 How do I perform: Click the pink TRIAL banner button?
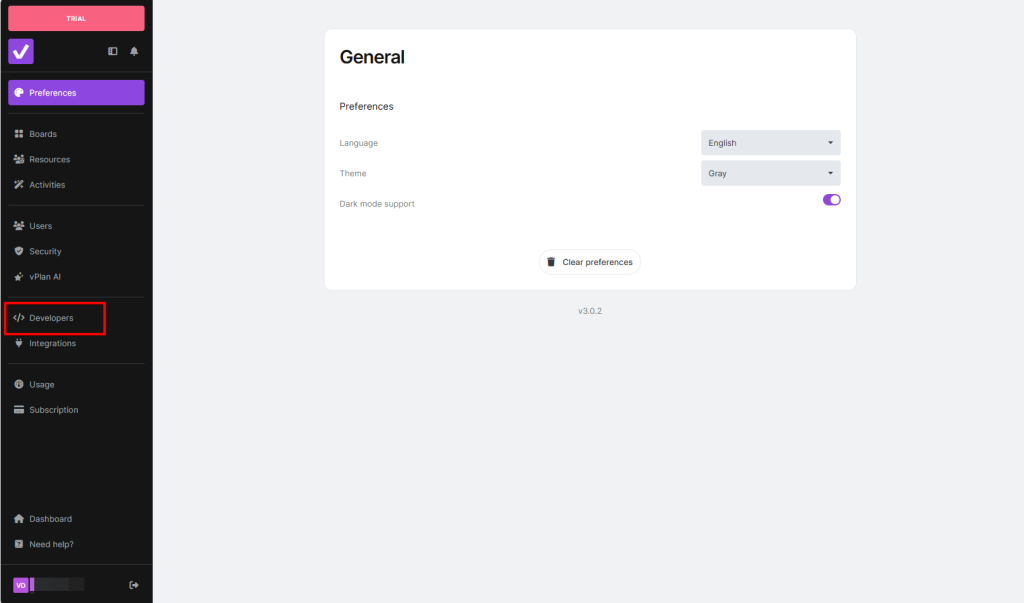[x=76, y=18]
